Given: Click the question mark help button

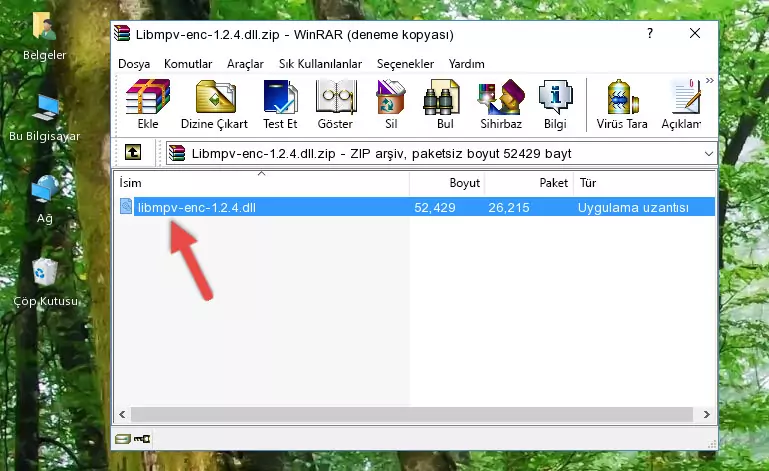Looking at the screenshot, I should [650, 33].
